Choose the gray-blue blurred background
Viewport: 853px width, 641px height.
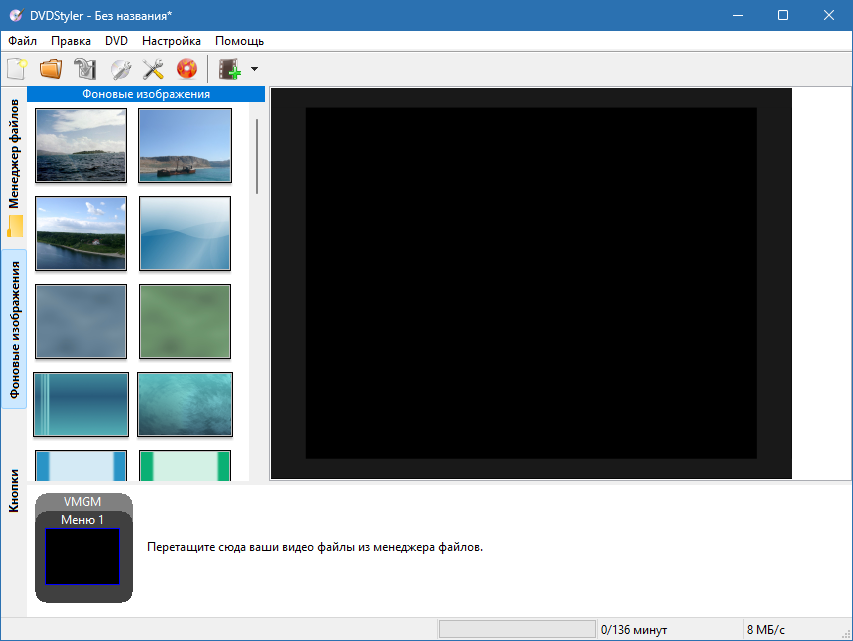pyautogui.click(x=81, y=322)
